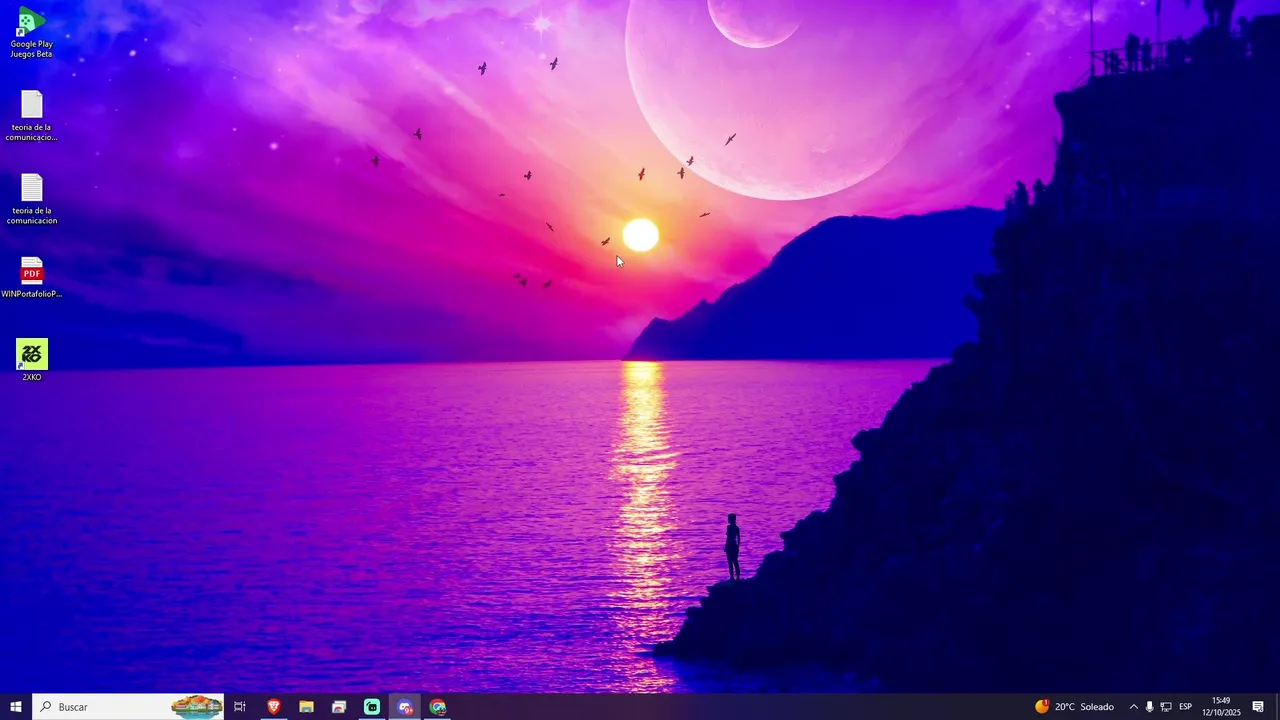Open the Windows Start menu
The image size is (1280, 720).
pos(16,707)
